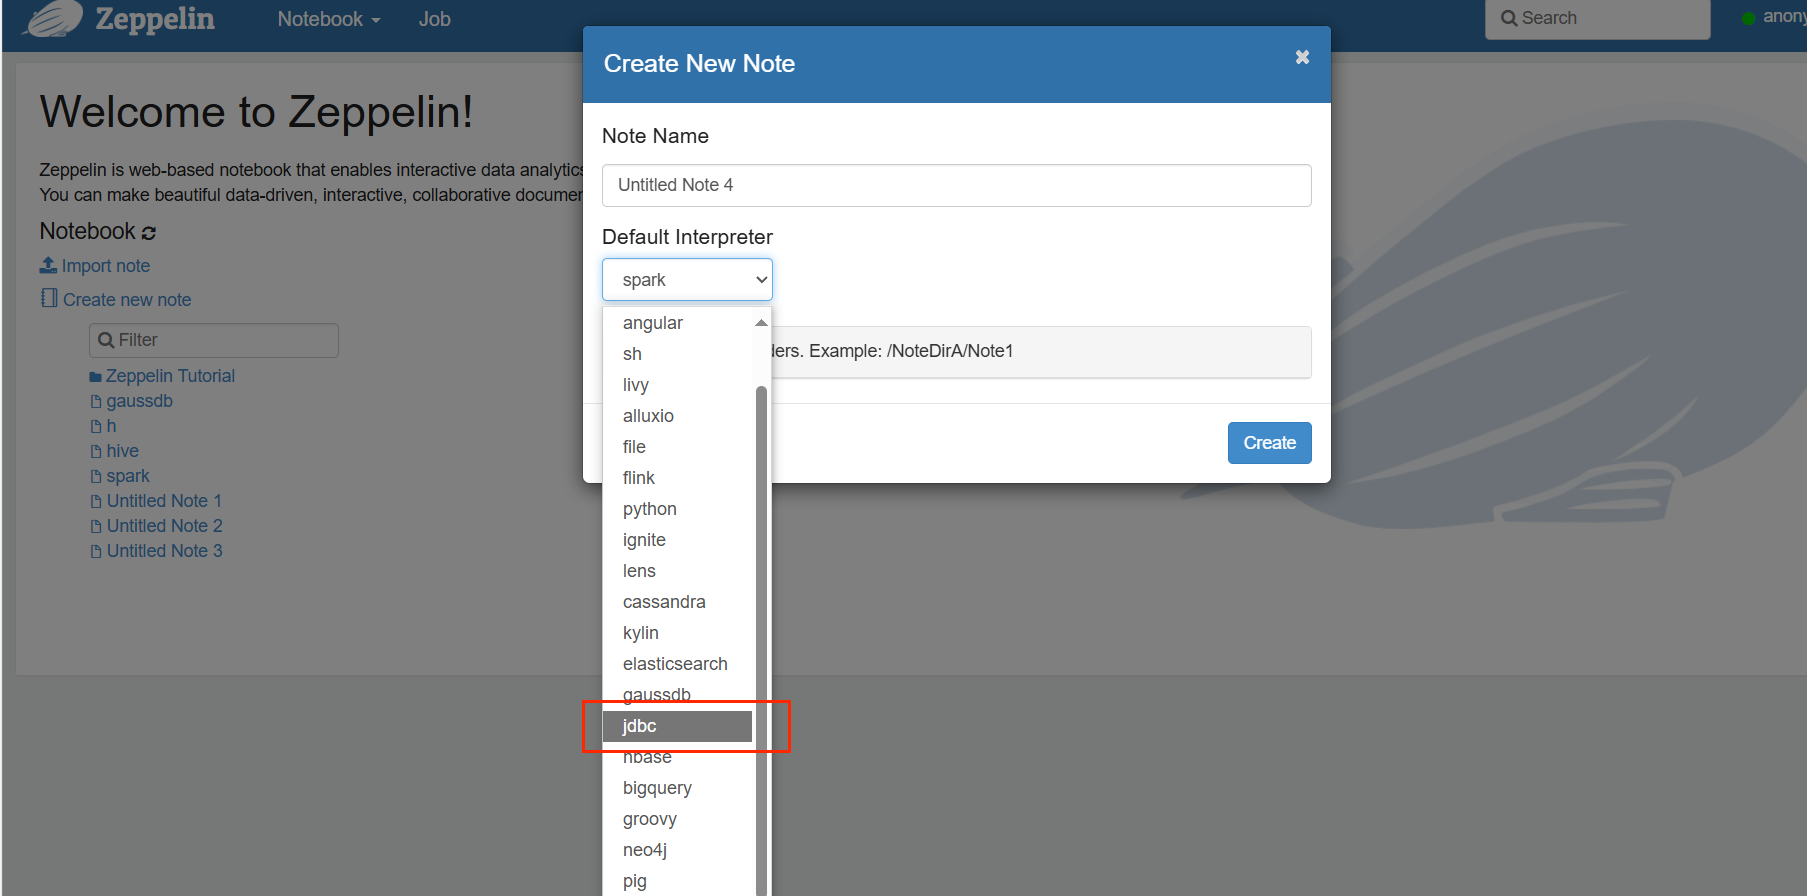The image size is (1807, 896).
Task: Click the Zeppelin logo icon
Action: click(54, 18)
